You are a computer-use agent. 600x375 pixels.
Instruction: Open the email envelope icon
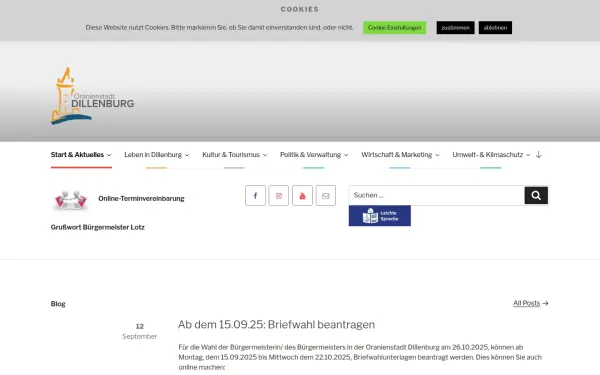326,196
